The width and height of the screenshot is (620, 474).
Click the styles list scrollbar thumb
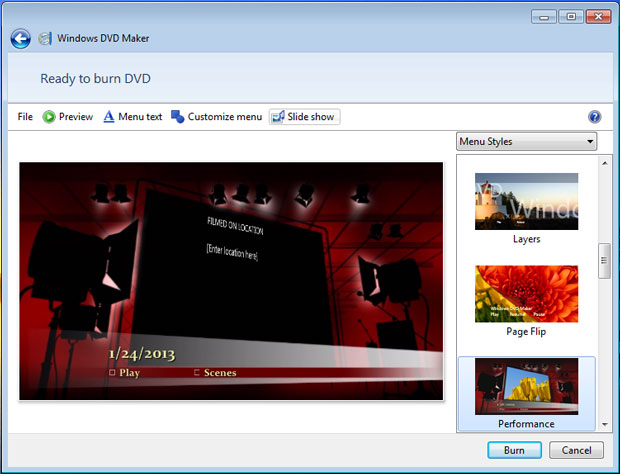604,261
